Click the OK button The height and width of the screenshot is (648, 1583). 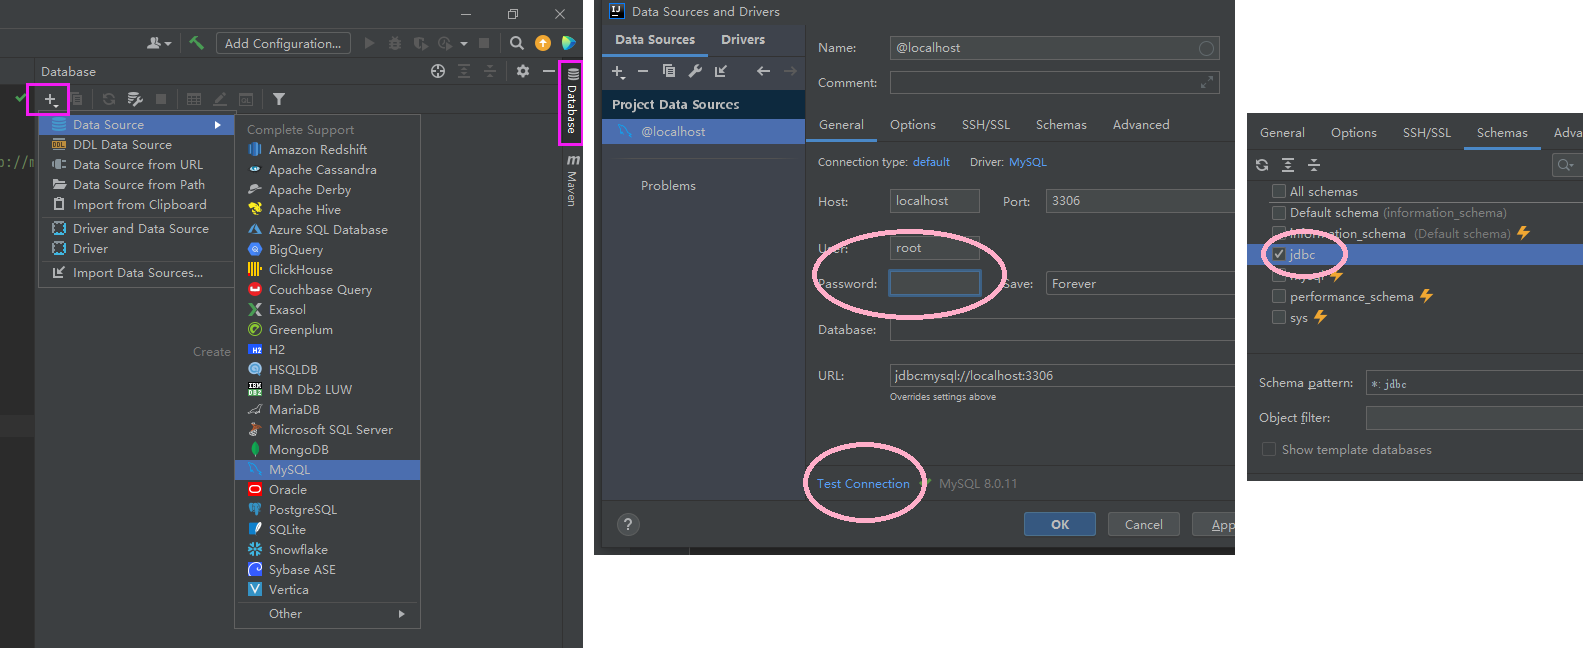tap(1060, 524)
